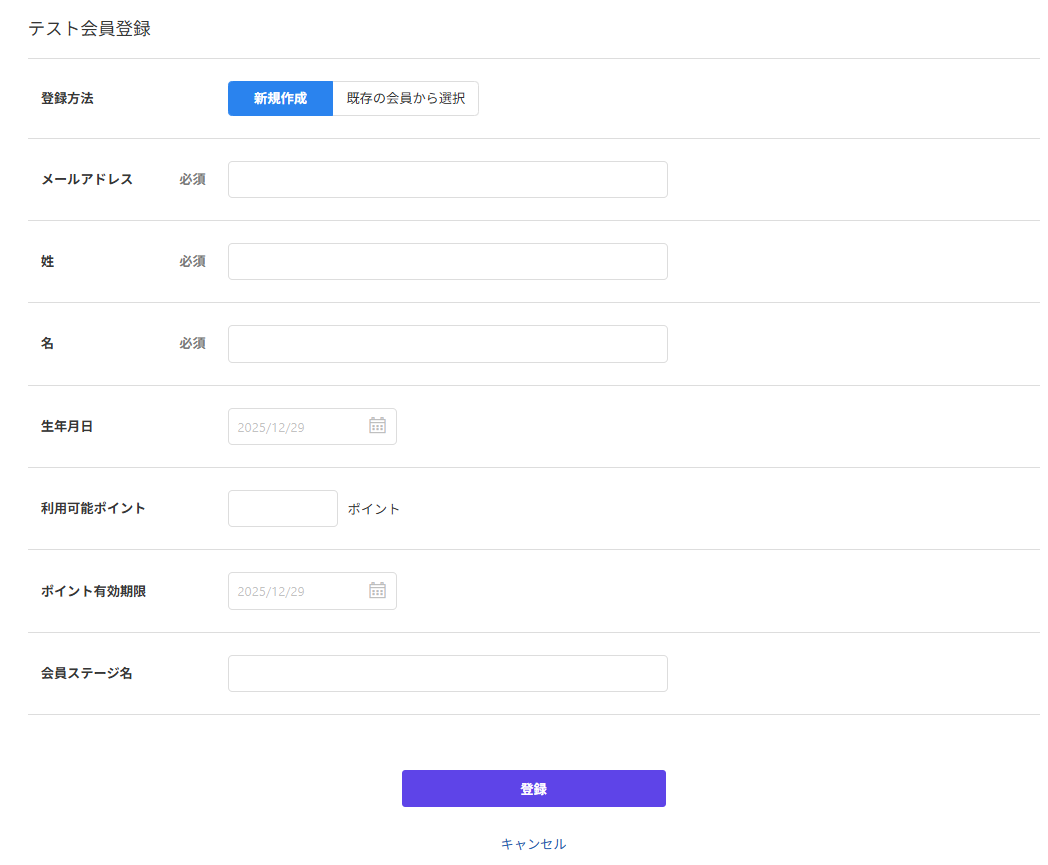Select the 新規作成 registration method
The image size is (1048, 865).
point(280,99)
